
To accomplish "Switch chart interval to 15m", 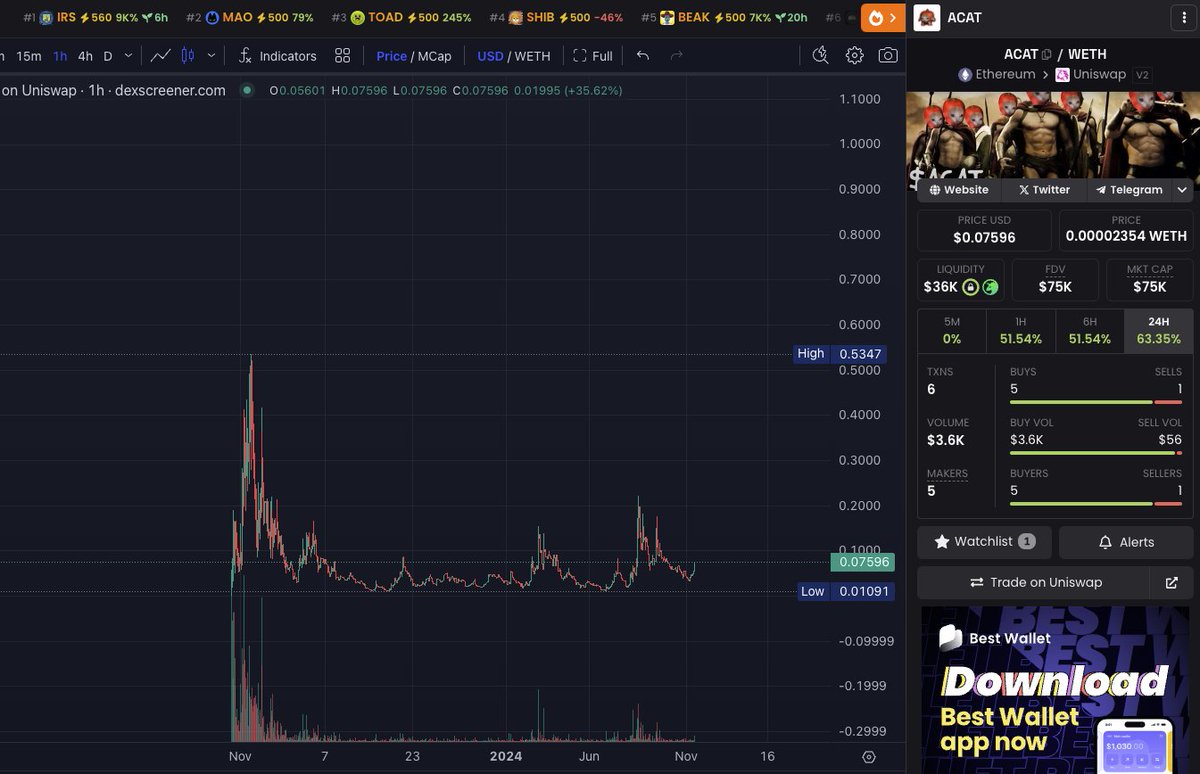I will point(29,56).
